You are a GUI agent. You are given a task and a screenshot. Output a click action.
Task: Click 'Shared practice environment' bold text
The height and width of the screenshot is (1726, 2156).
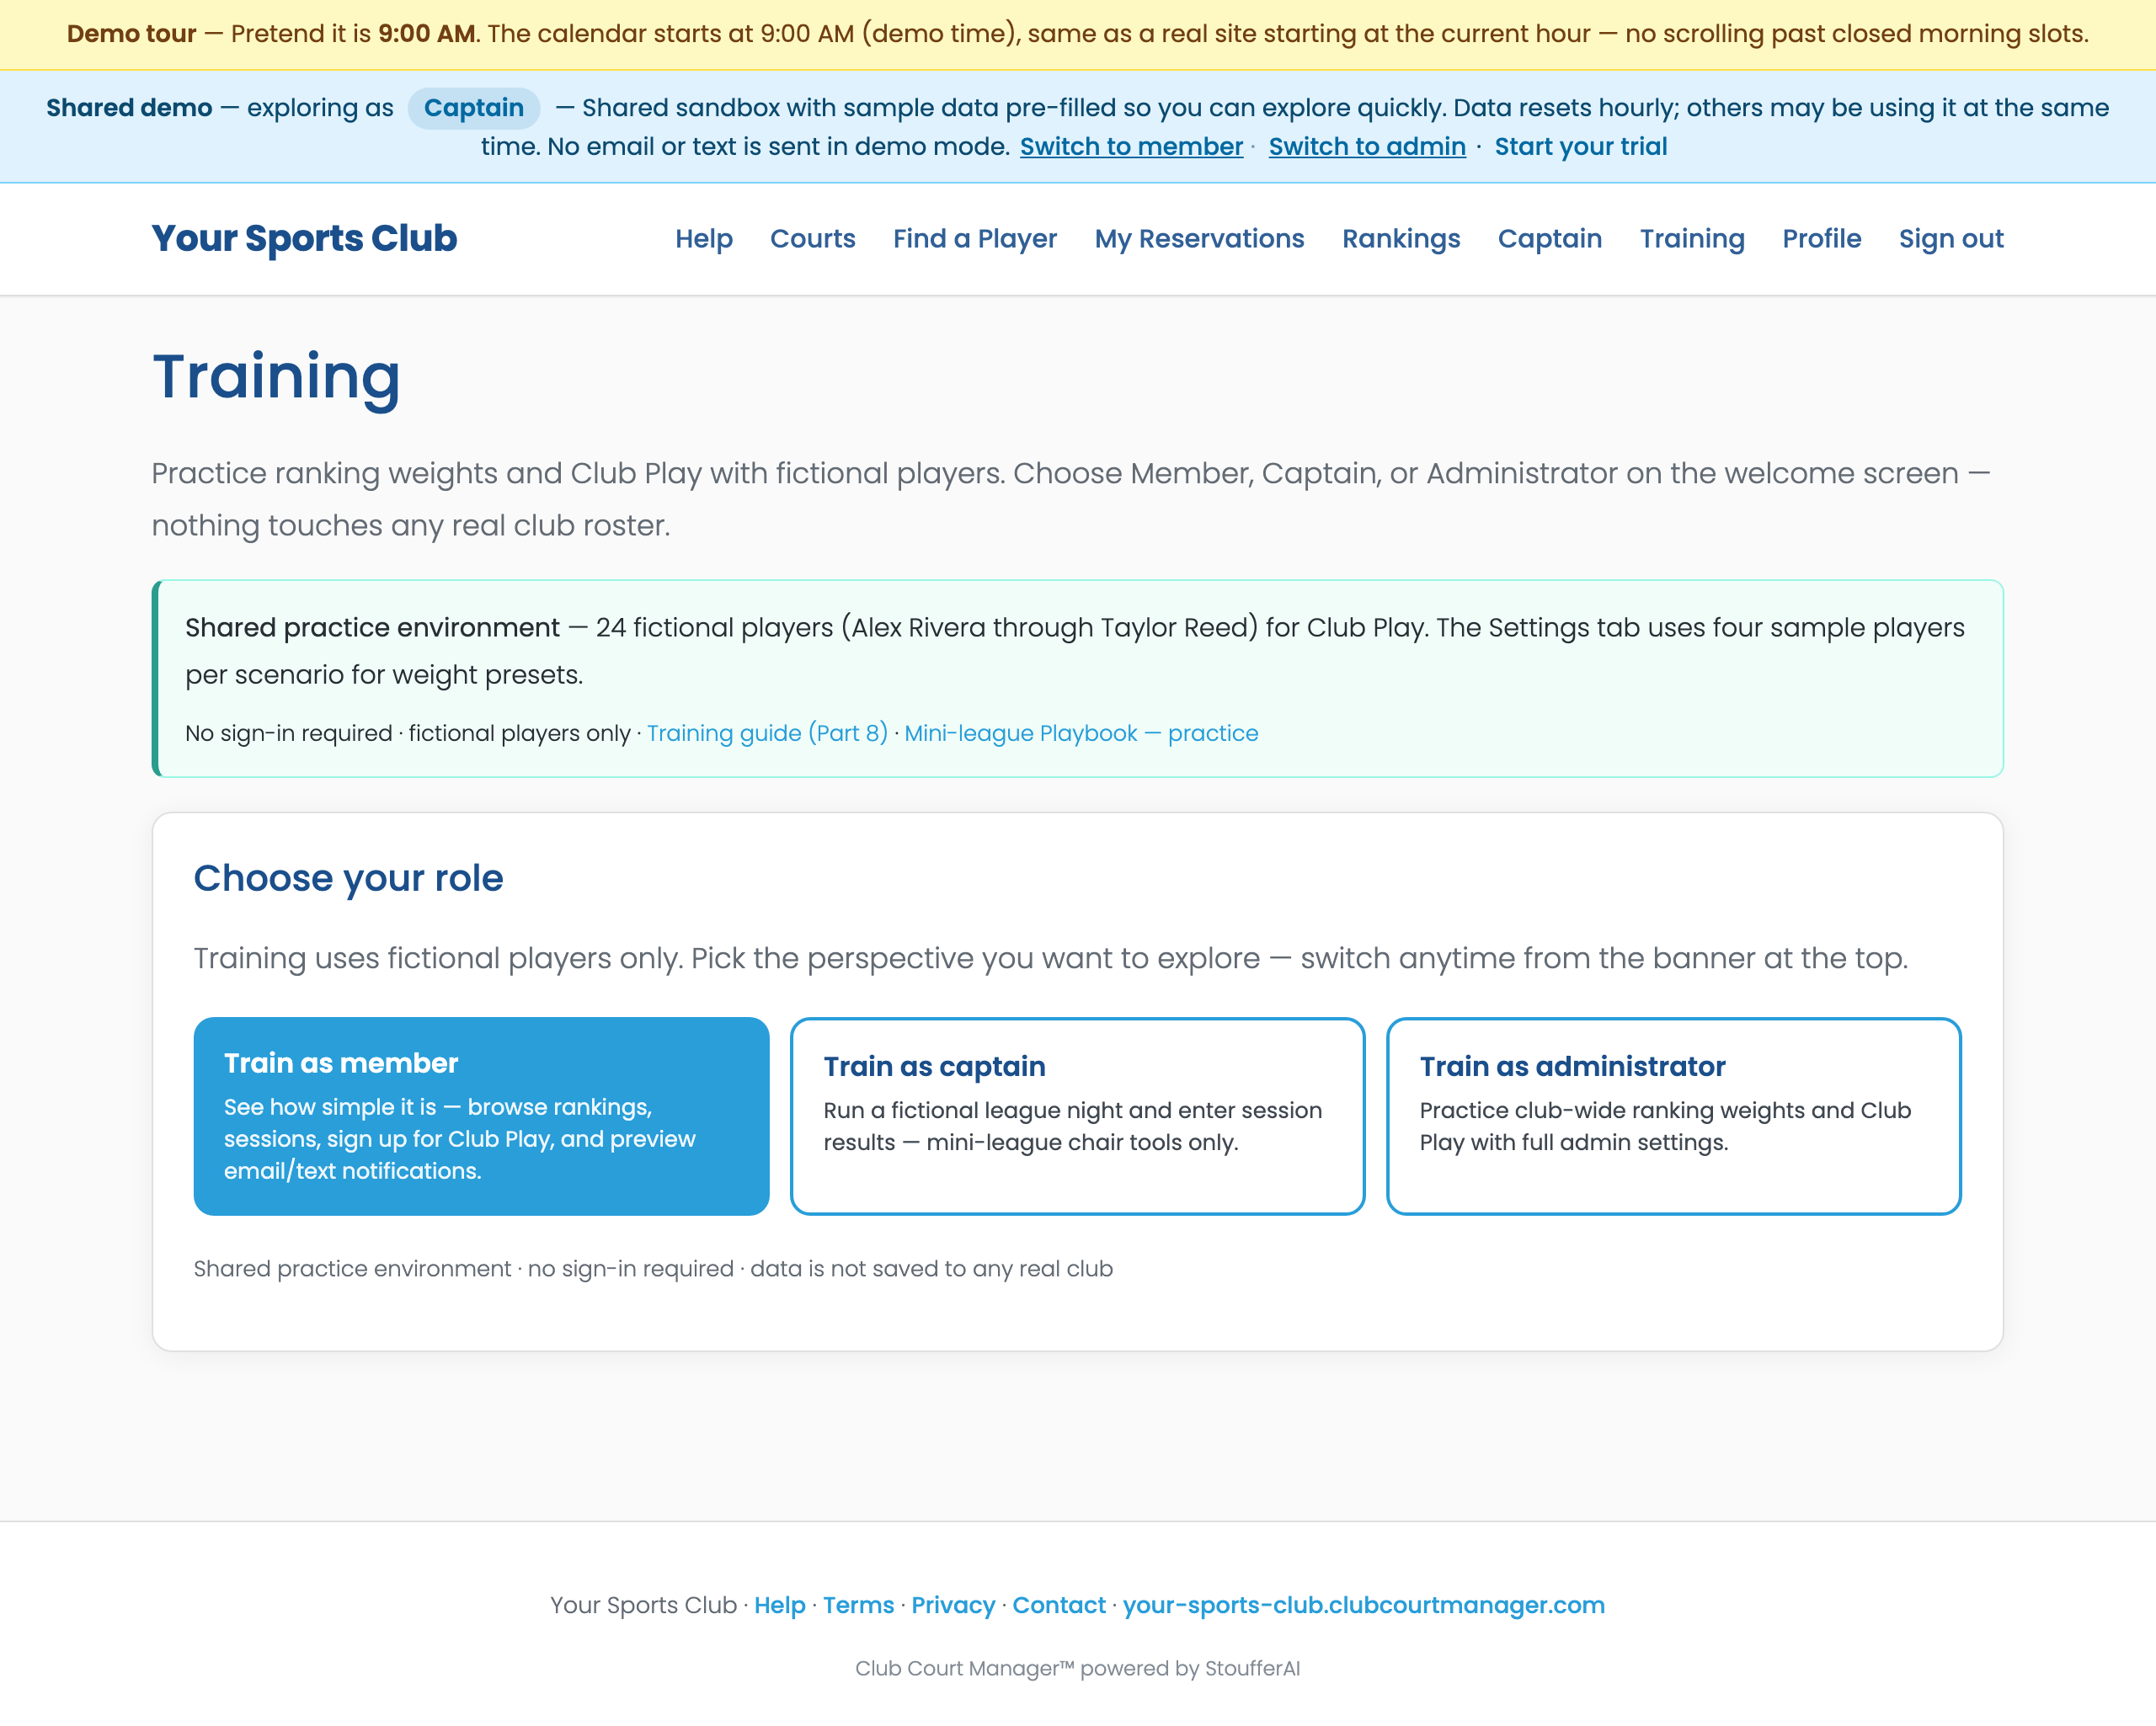[372, 627]
